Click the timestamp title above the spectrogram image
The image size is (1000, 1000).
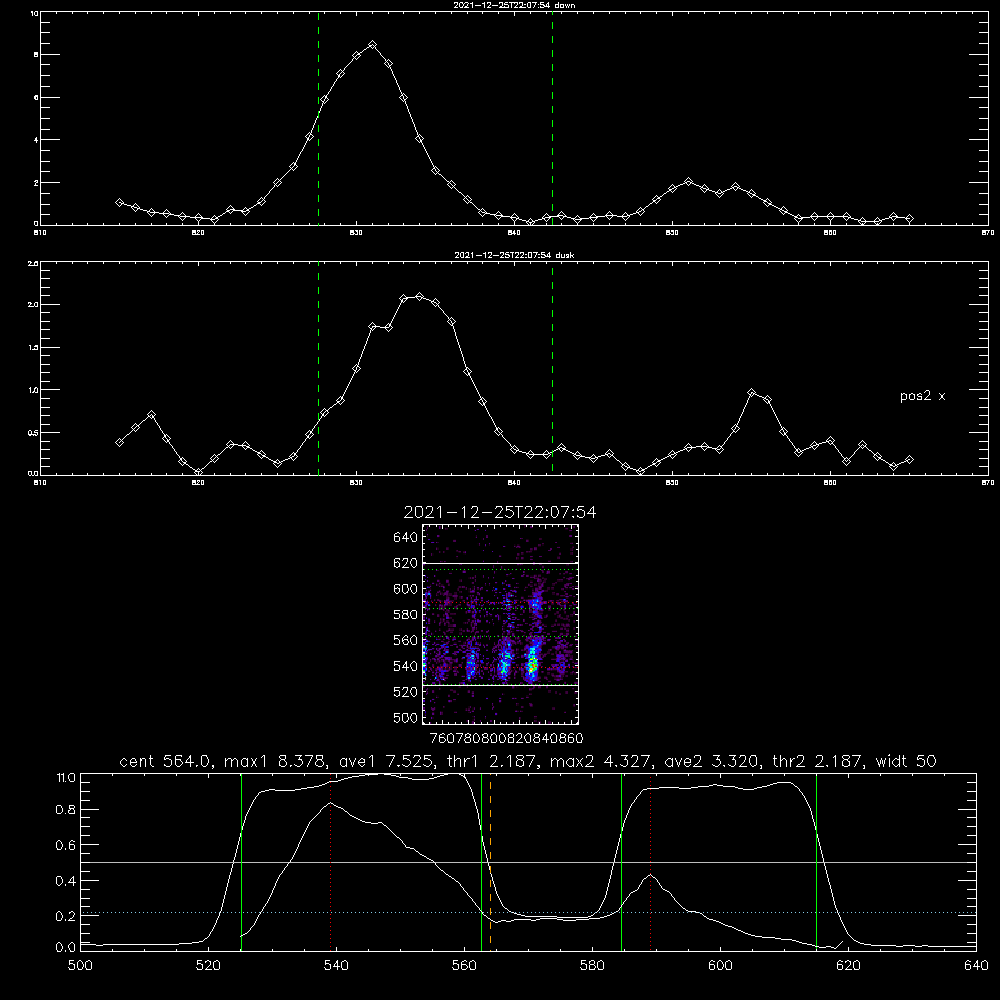[x=500, y=512]
